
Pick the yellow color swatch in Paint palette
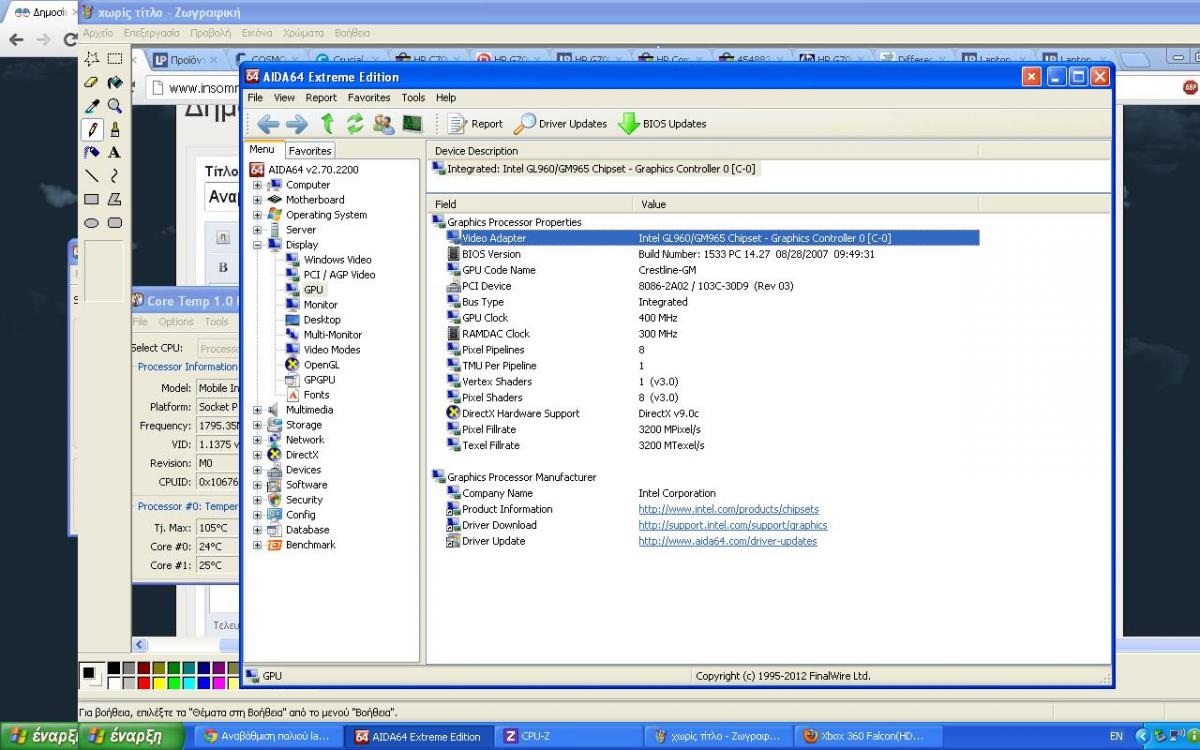159,683
